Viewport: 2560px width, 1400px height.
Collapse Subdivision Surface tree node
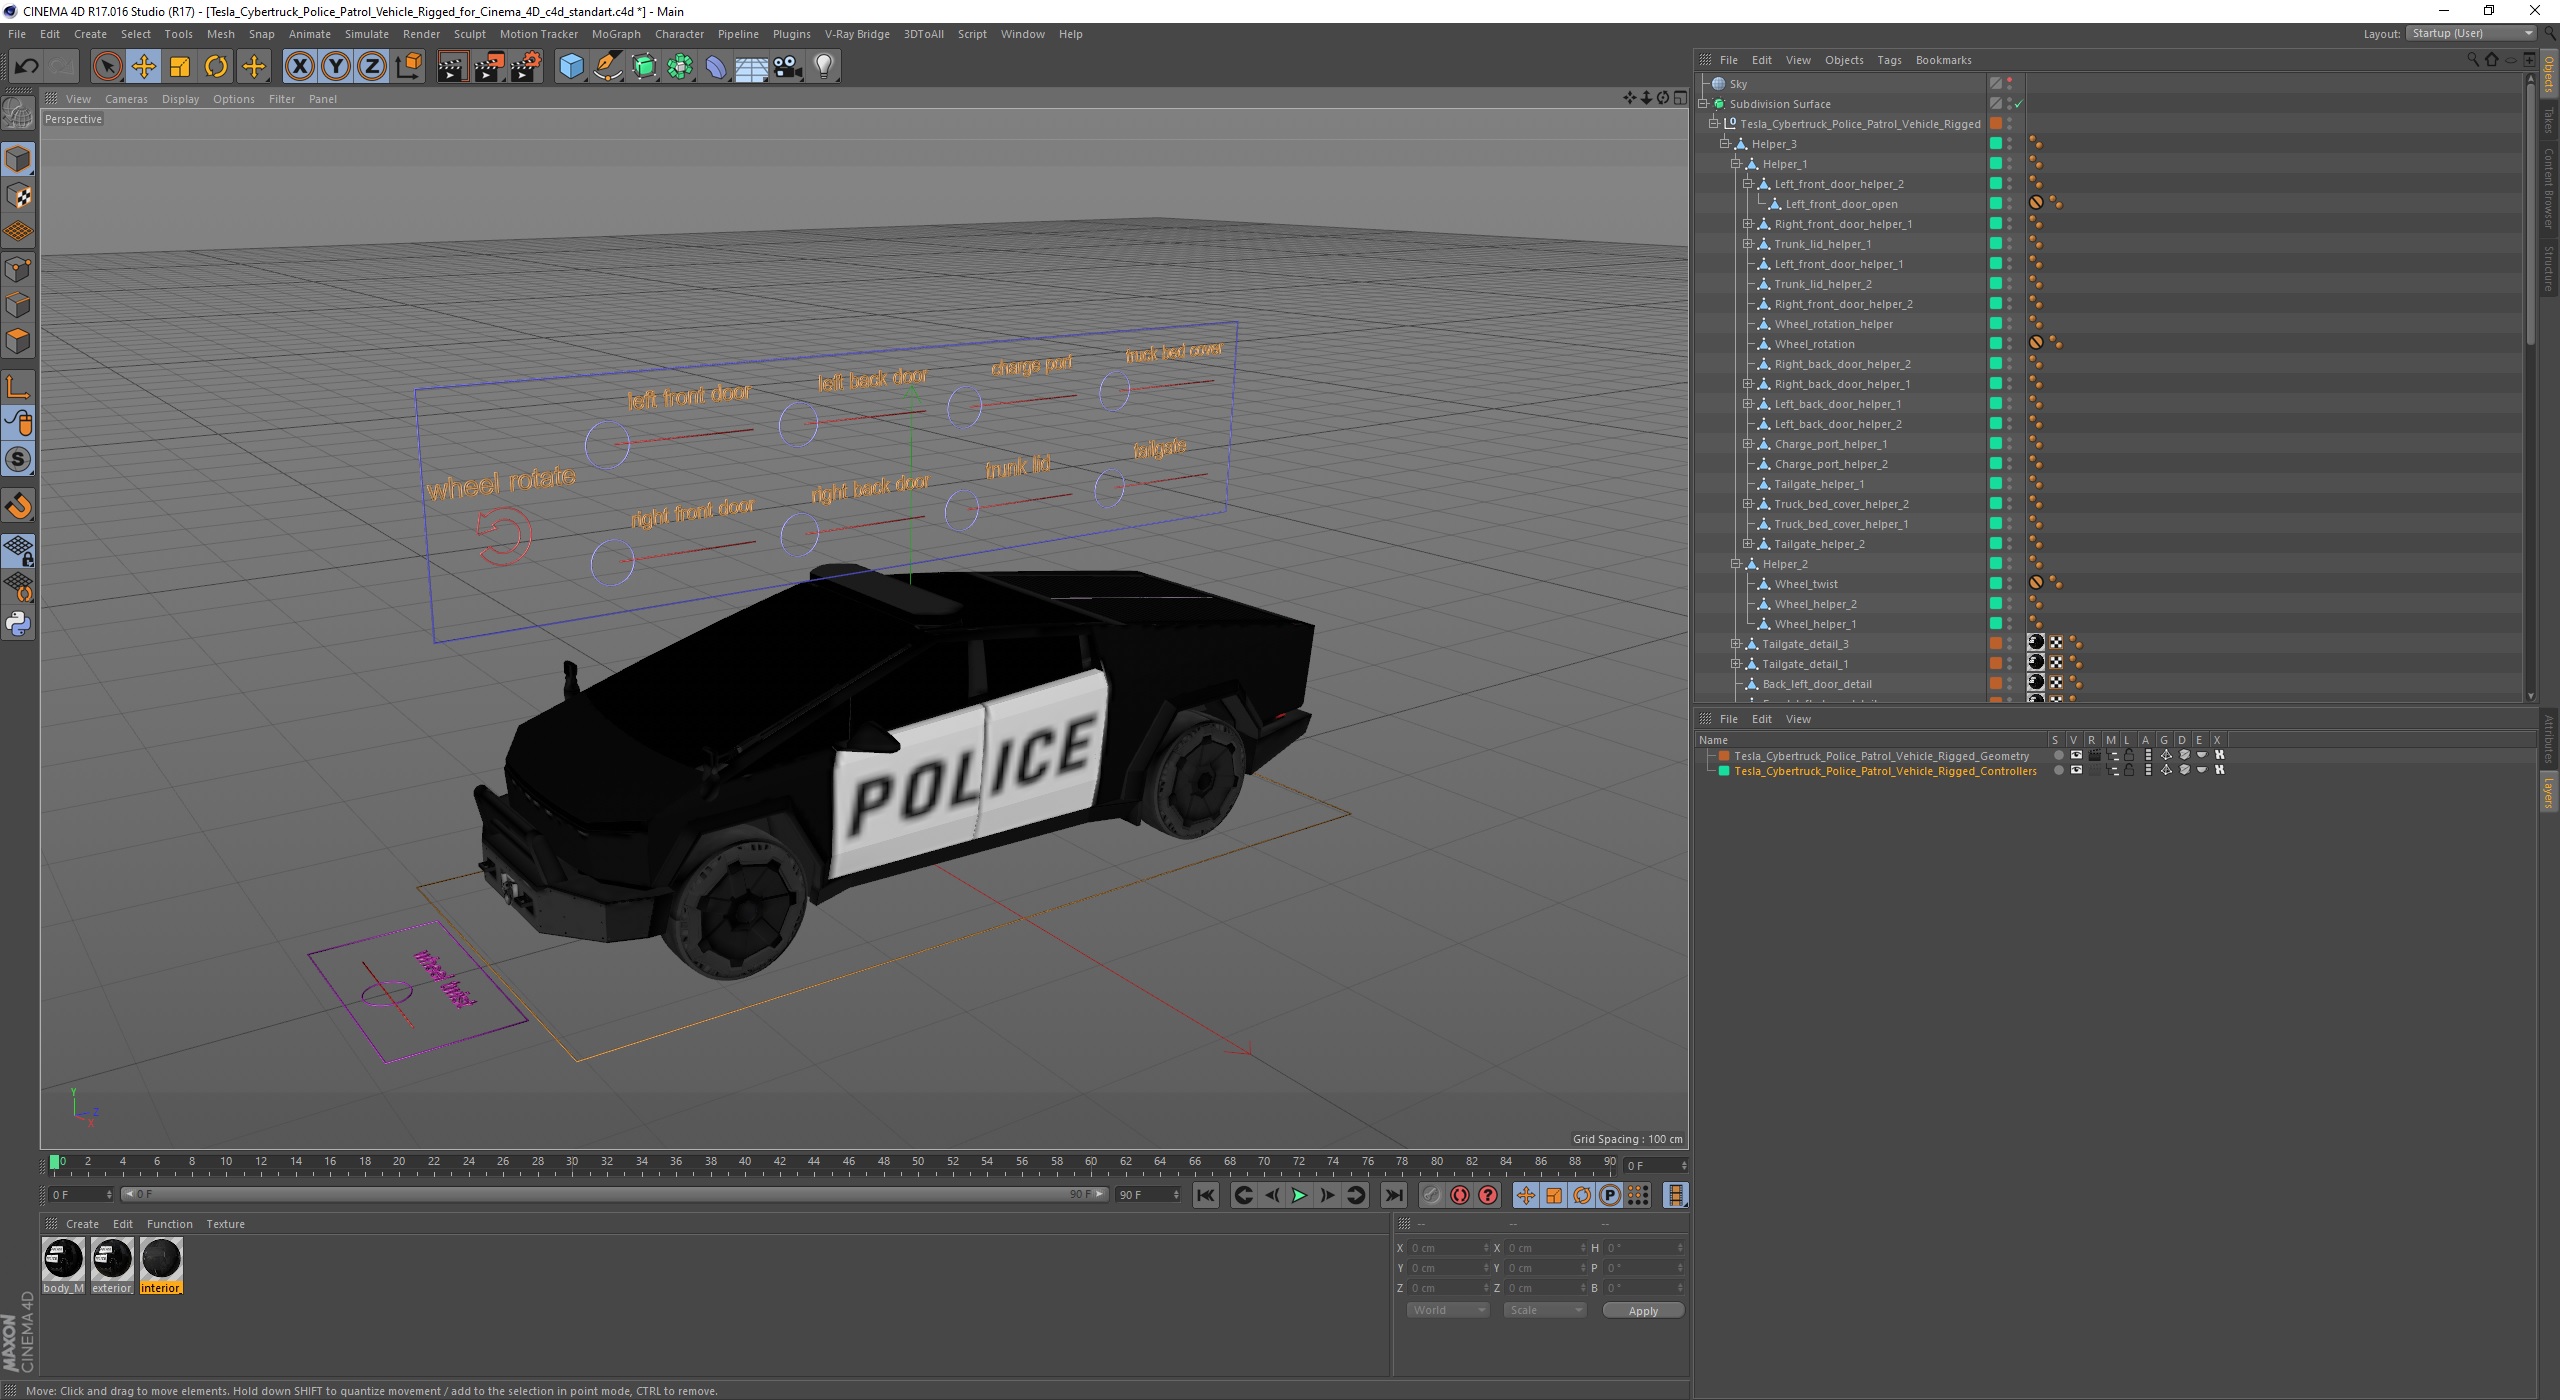[x=1703, y=104]
